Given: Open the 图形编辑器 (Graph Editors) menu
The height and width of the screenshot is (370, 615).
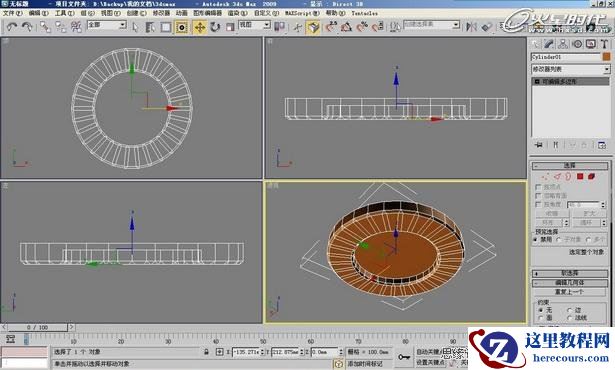Looking at the screenshot, I should (207, 13).
